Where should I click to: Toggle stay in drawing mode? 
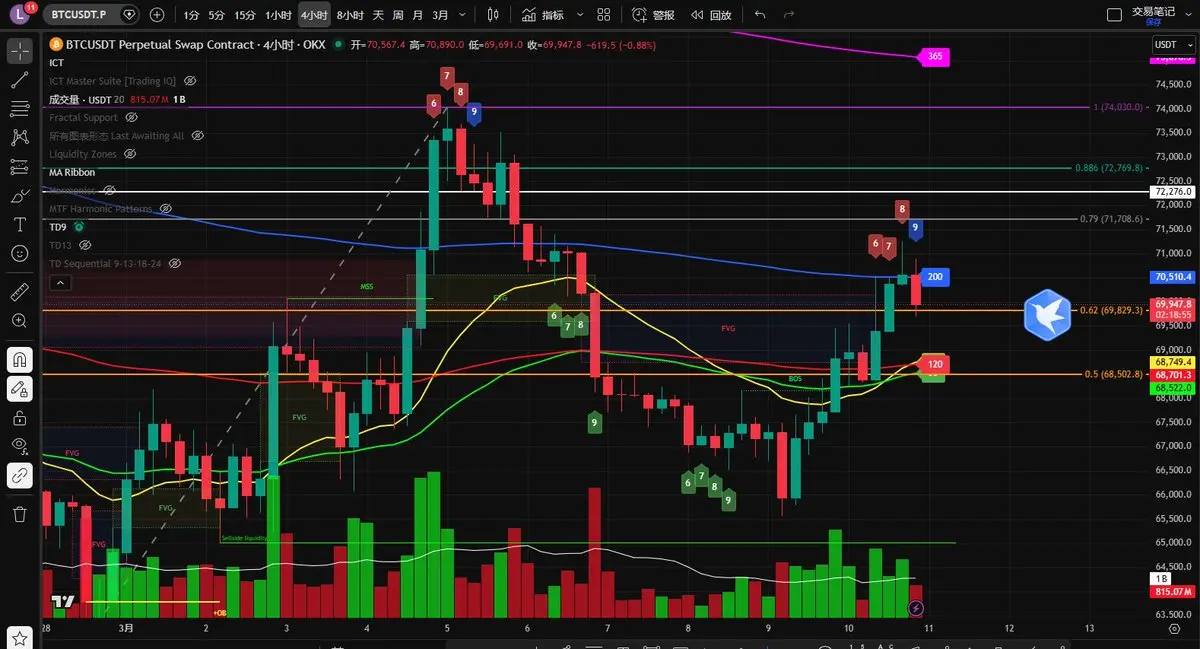[19, 389]
